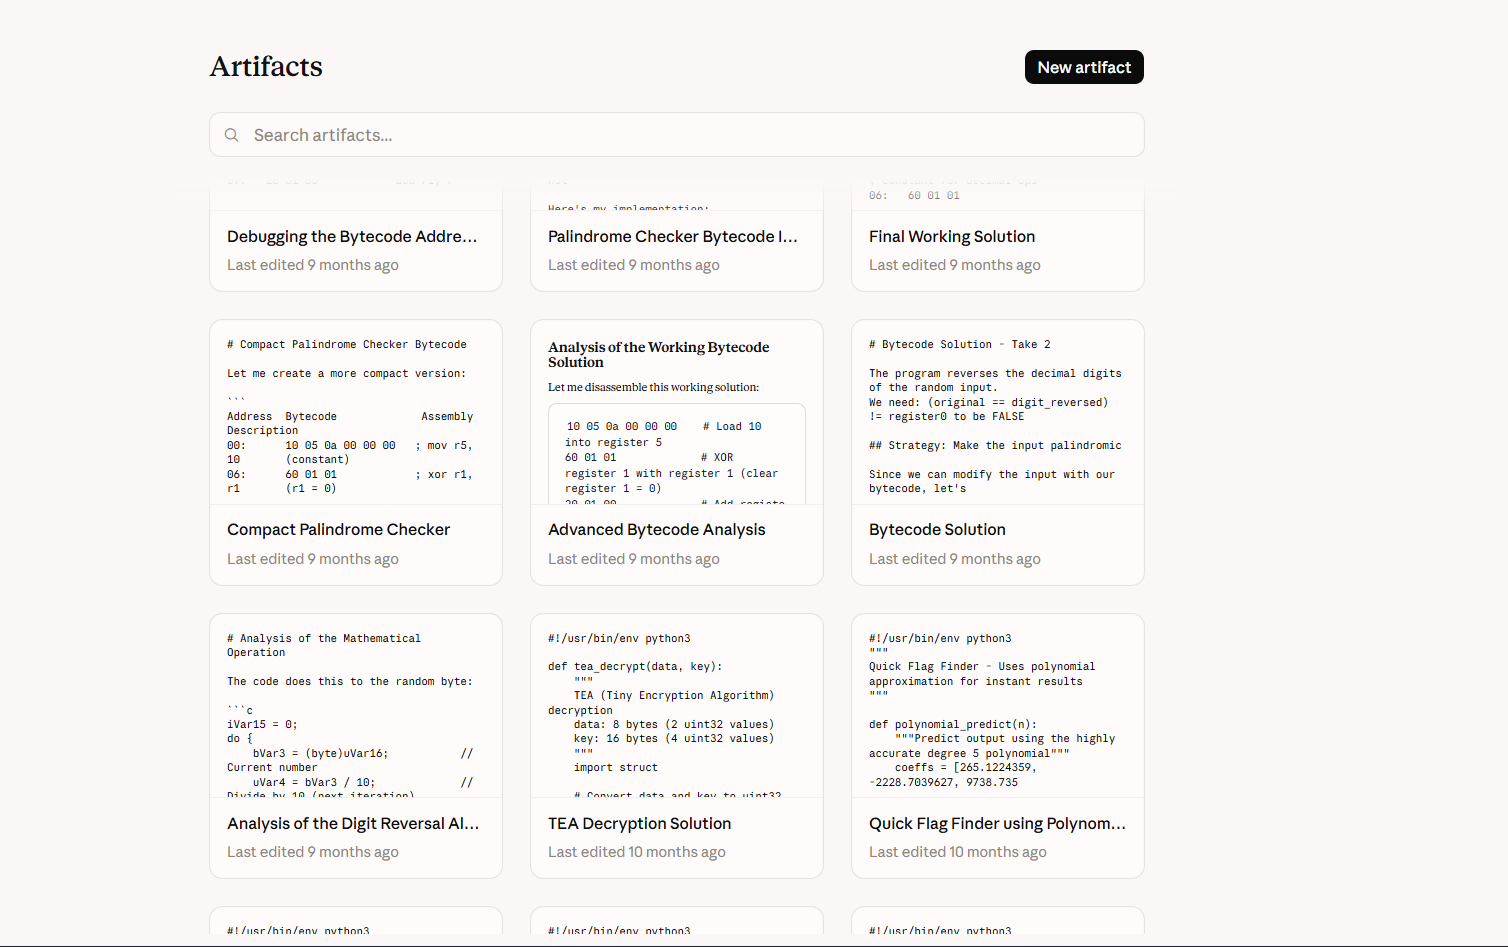The width and height of the screenshot is (1508, 947).
Task: Click the Artifacts page heading
Action: (x=266, y=66)
